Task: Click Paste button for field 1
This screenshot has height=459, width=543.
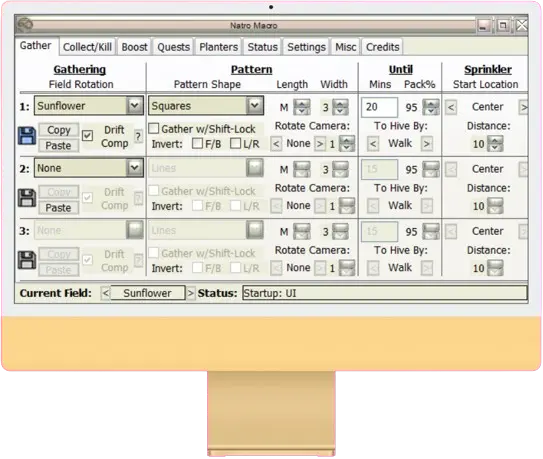Action: click(x=59, y=145)
